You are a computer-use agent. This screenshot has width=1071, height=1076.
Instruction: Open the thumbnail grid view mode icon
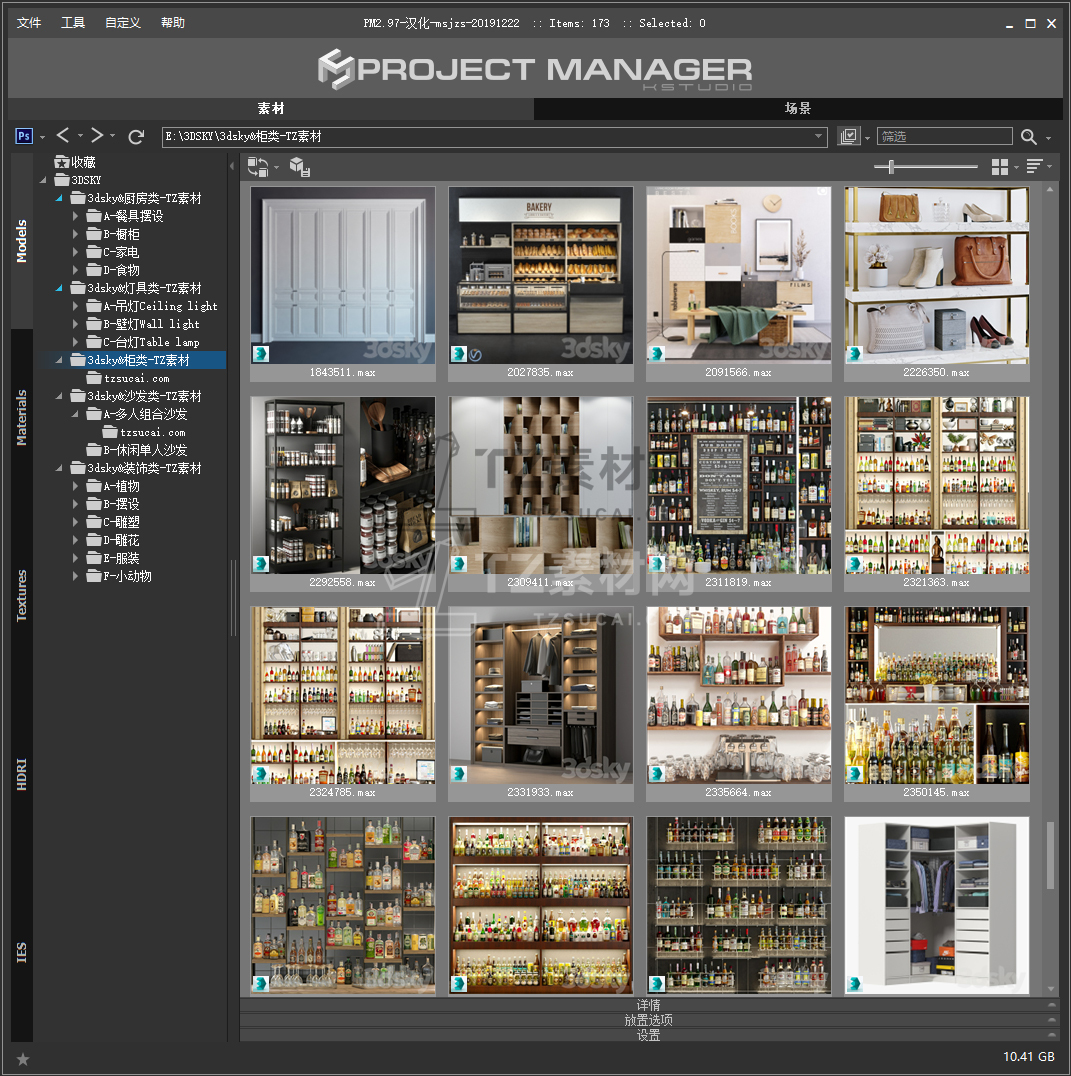[999, 167]
